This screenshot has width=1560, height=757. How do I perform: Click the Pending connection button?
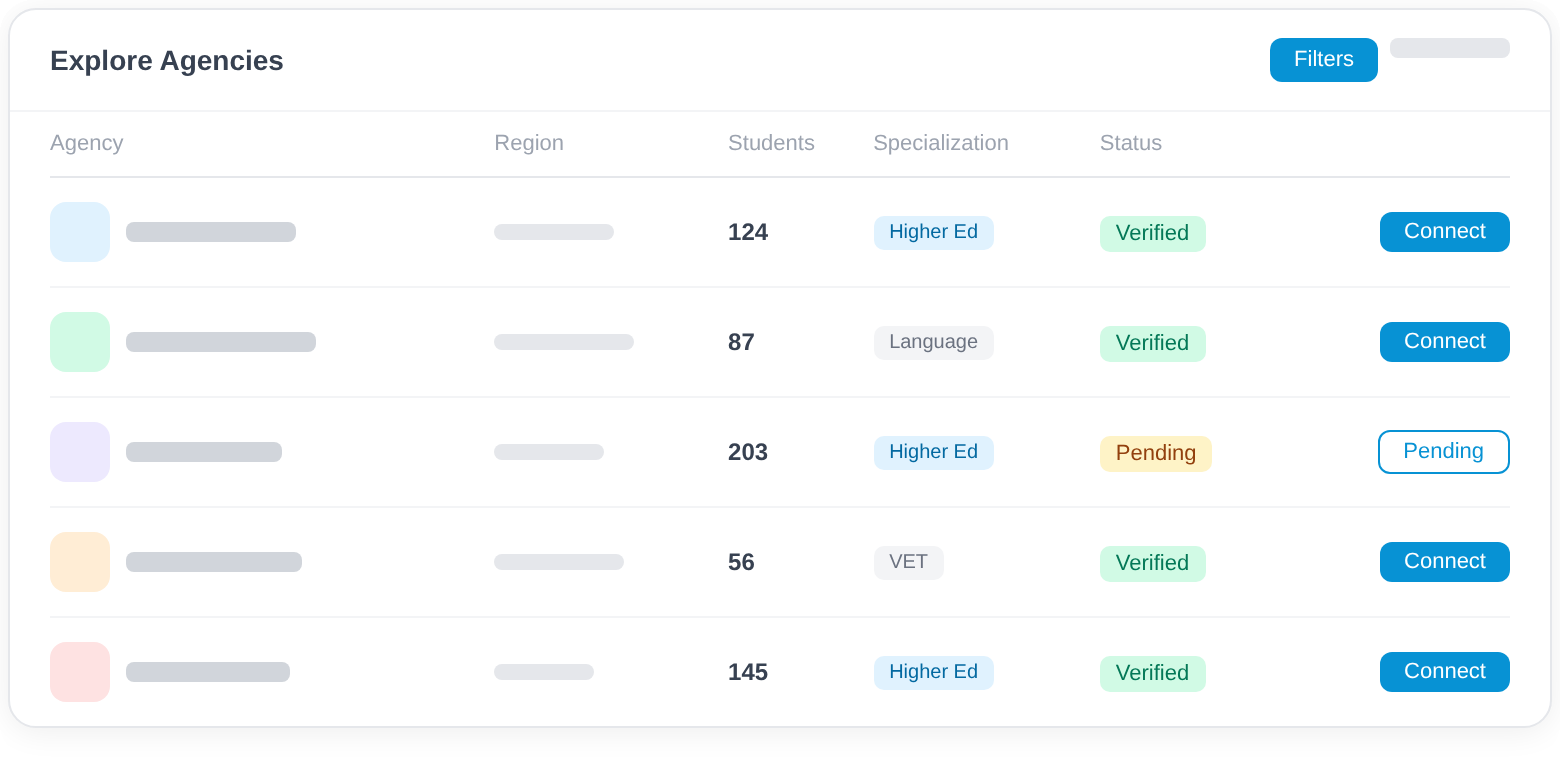pos(1443,451)
